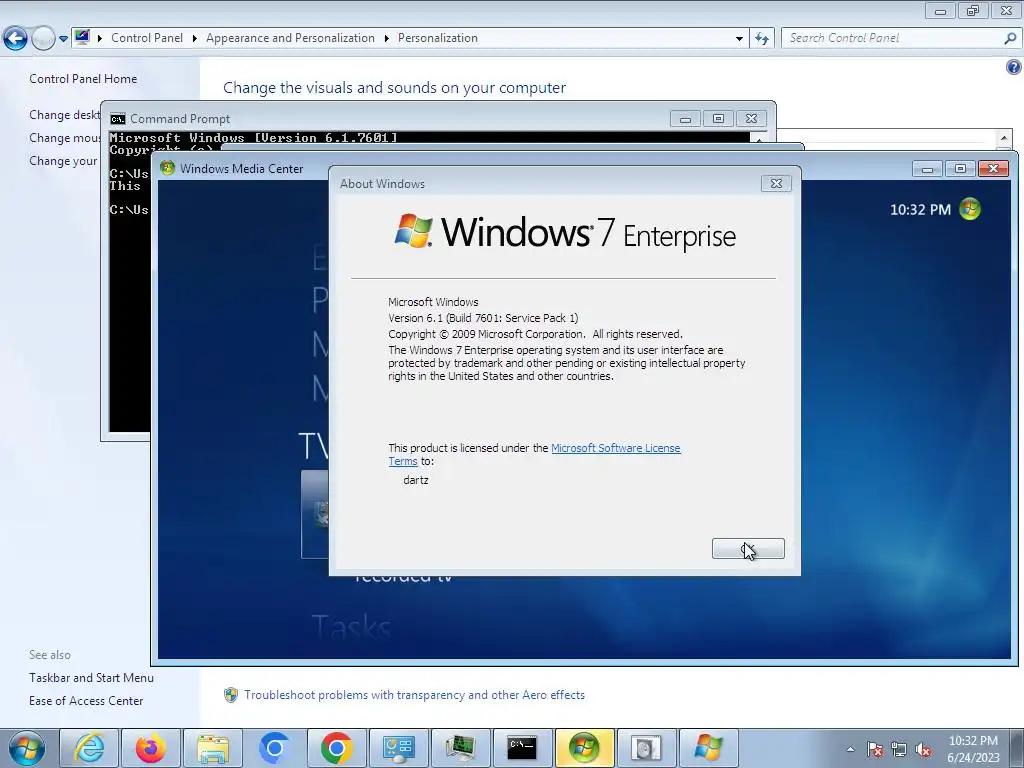Click the Control Panel forward arrow
This screenshot has height=768, width=1024.
click(43, 39)
